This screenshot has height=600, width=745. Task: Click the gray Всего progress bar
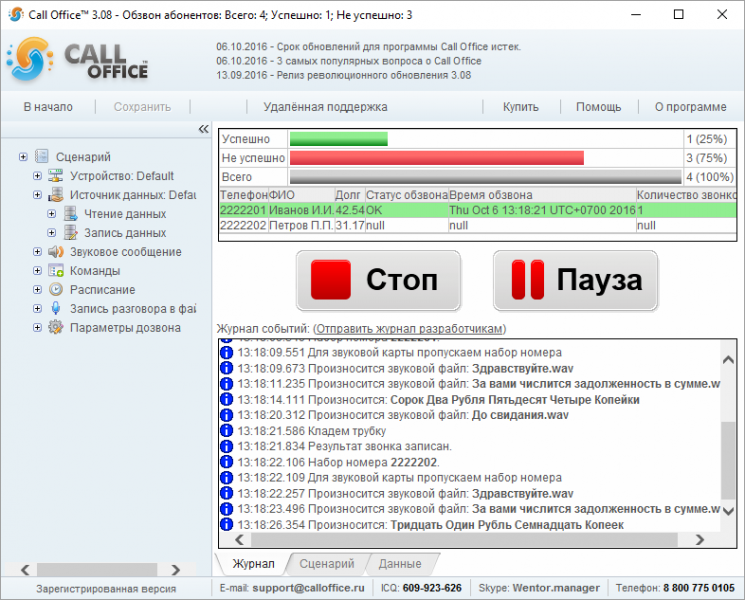click(x=486, y=177)
